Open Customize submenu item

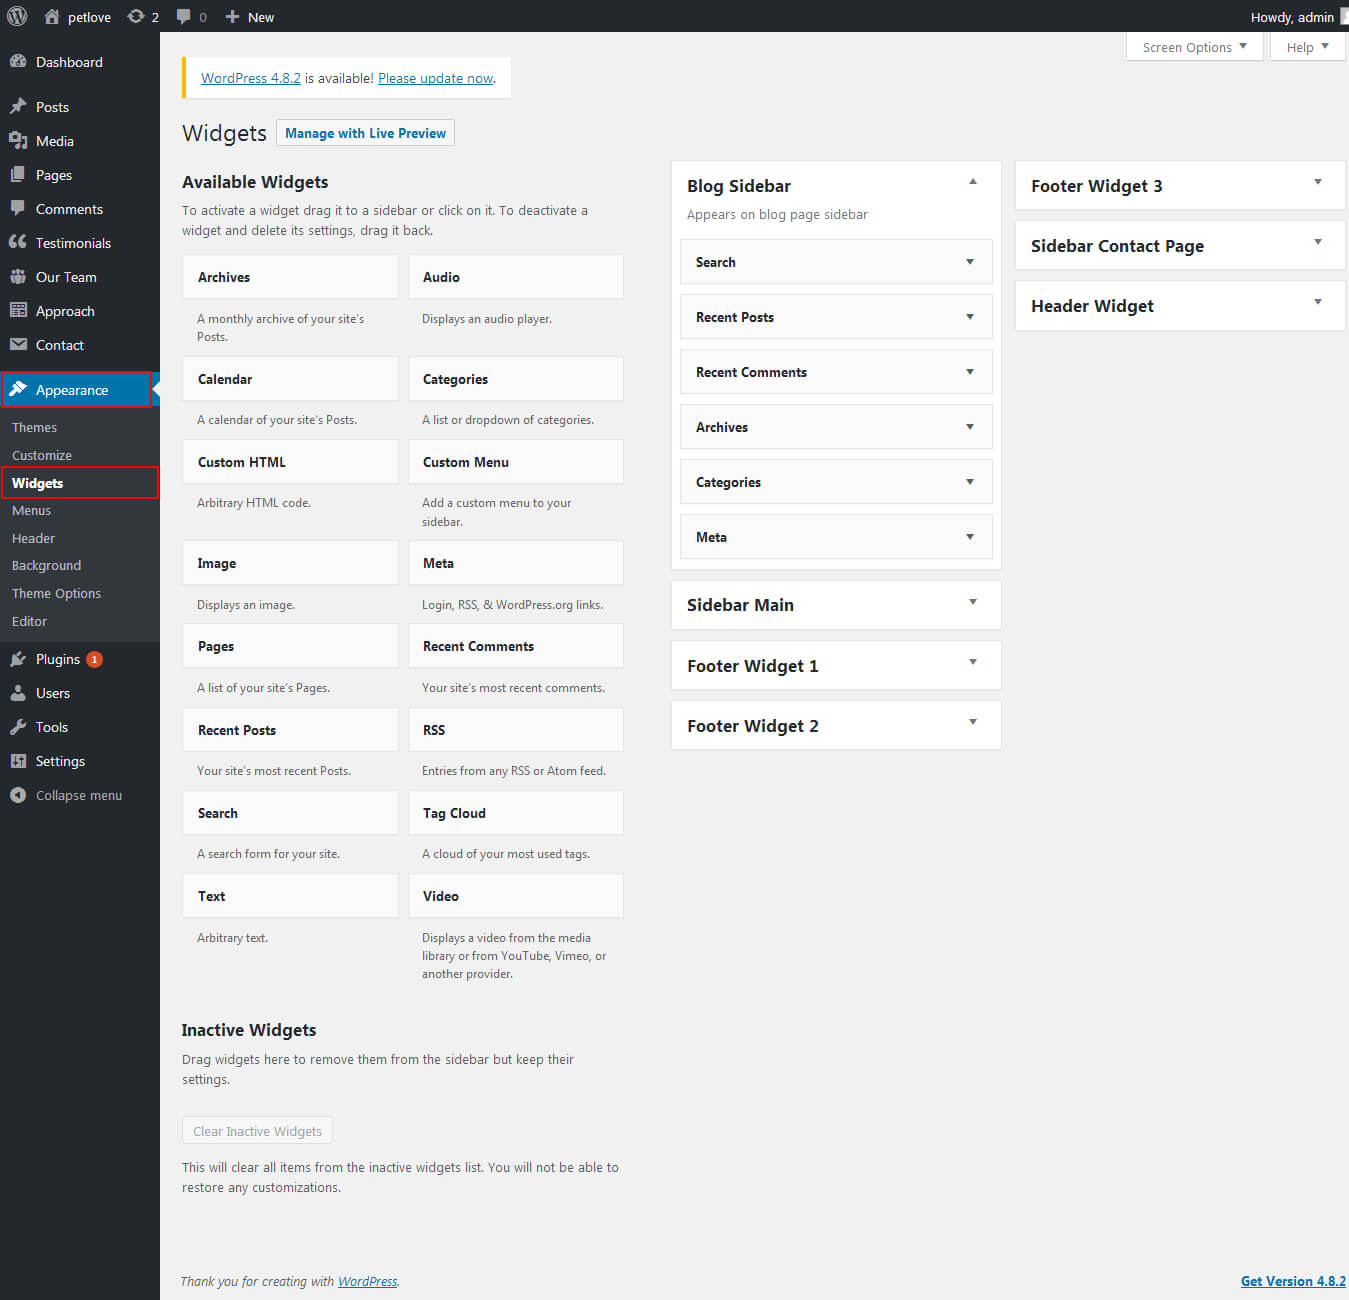click(x=42, y=455)
